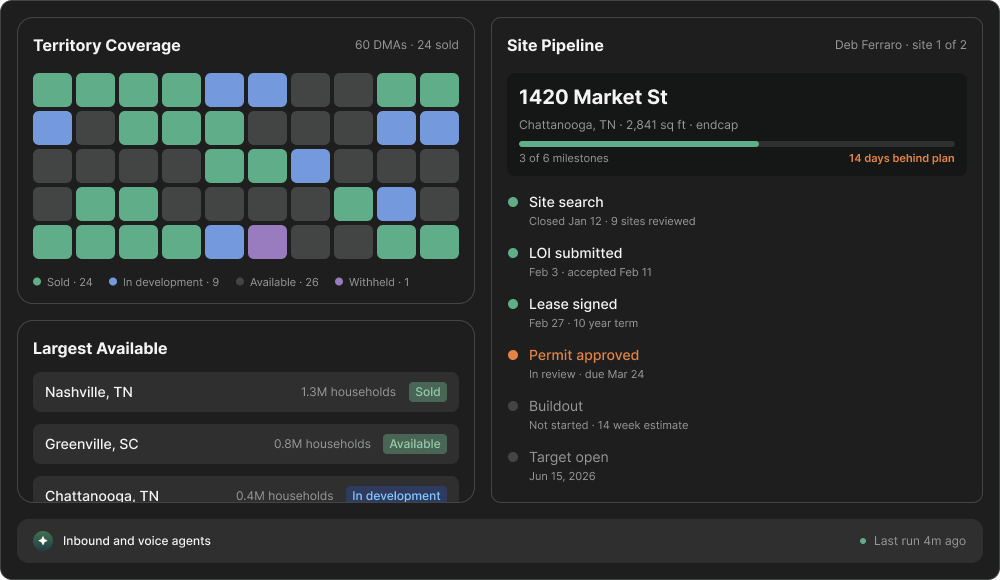Screen dimensions: 1000x580
Task: Click the Available · 26 legend label
Action: point(284,282)
